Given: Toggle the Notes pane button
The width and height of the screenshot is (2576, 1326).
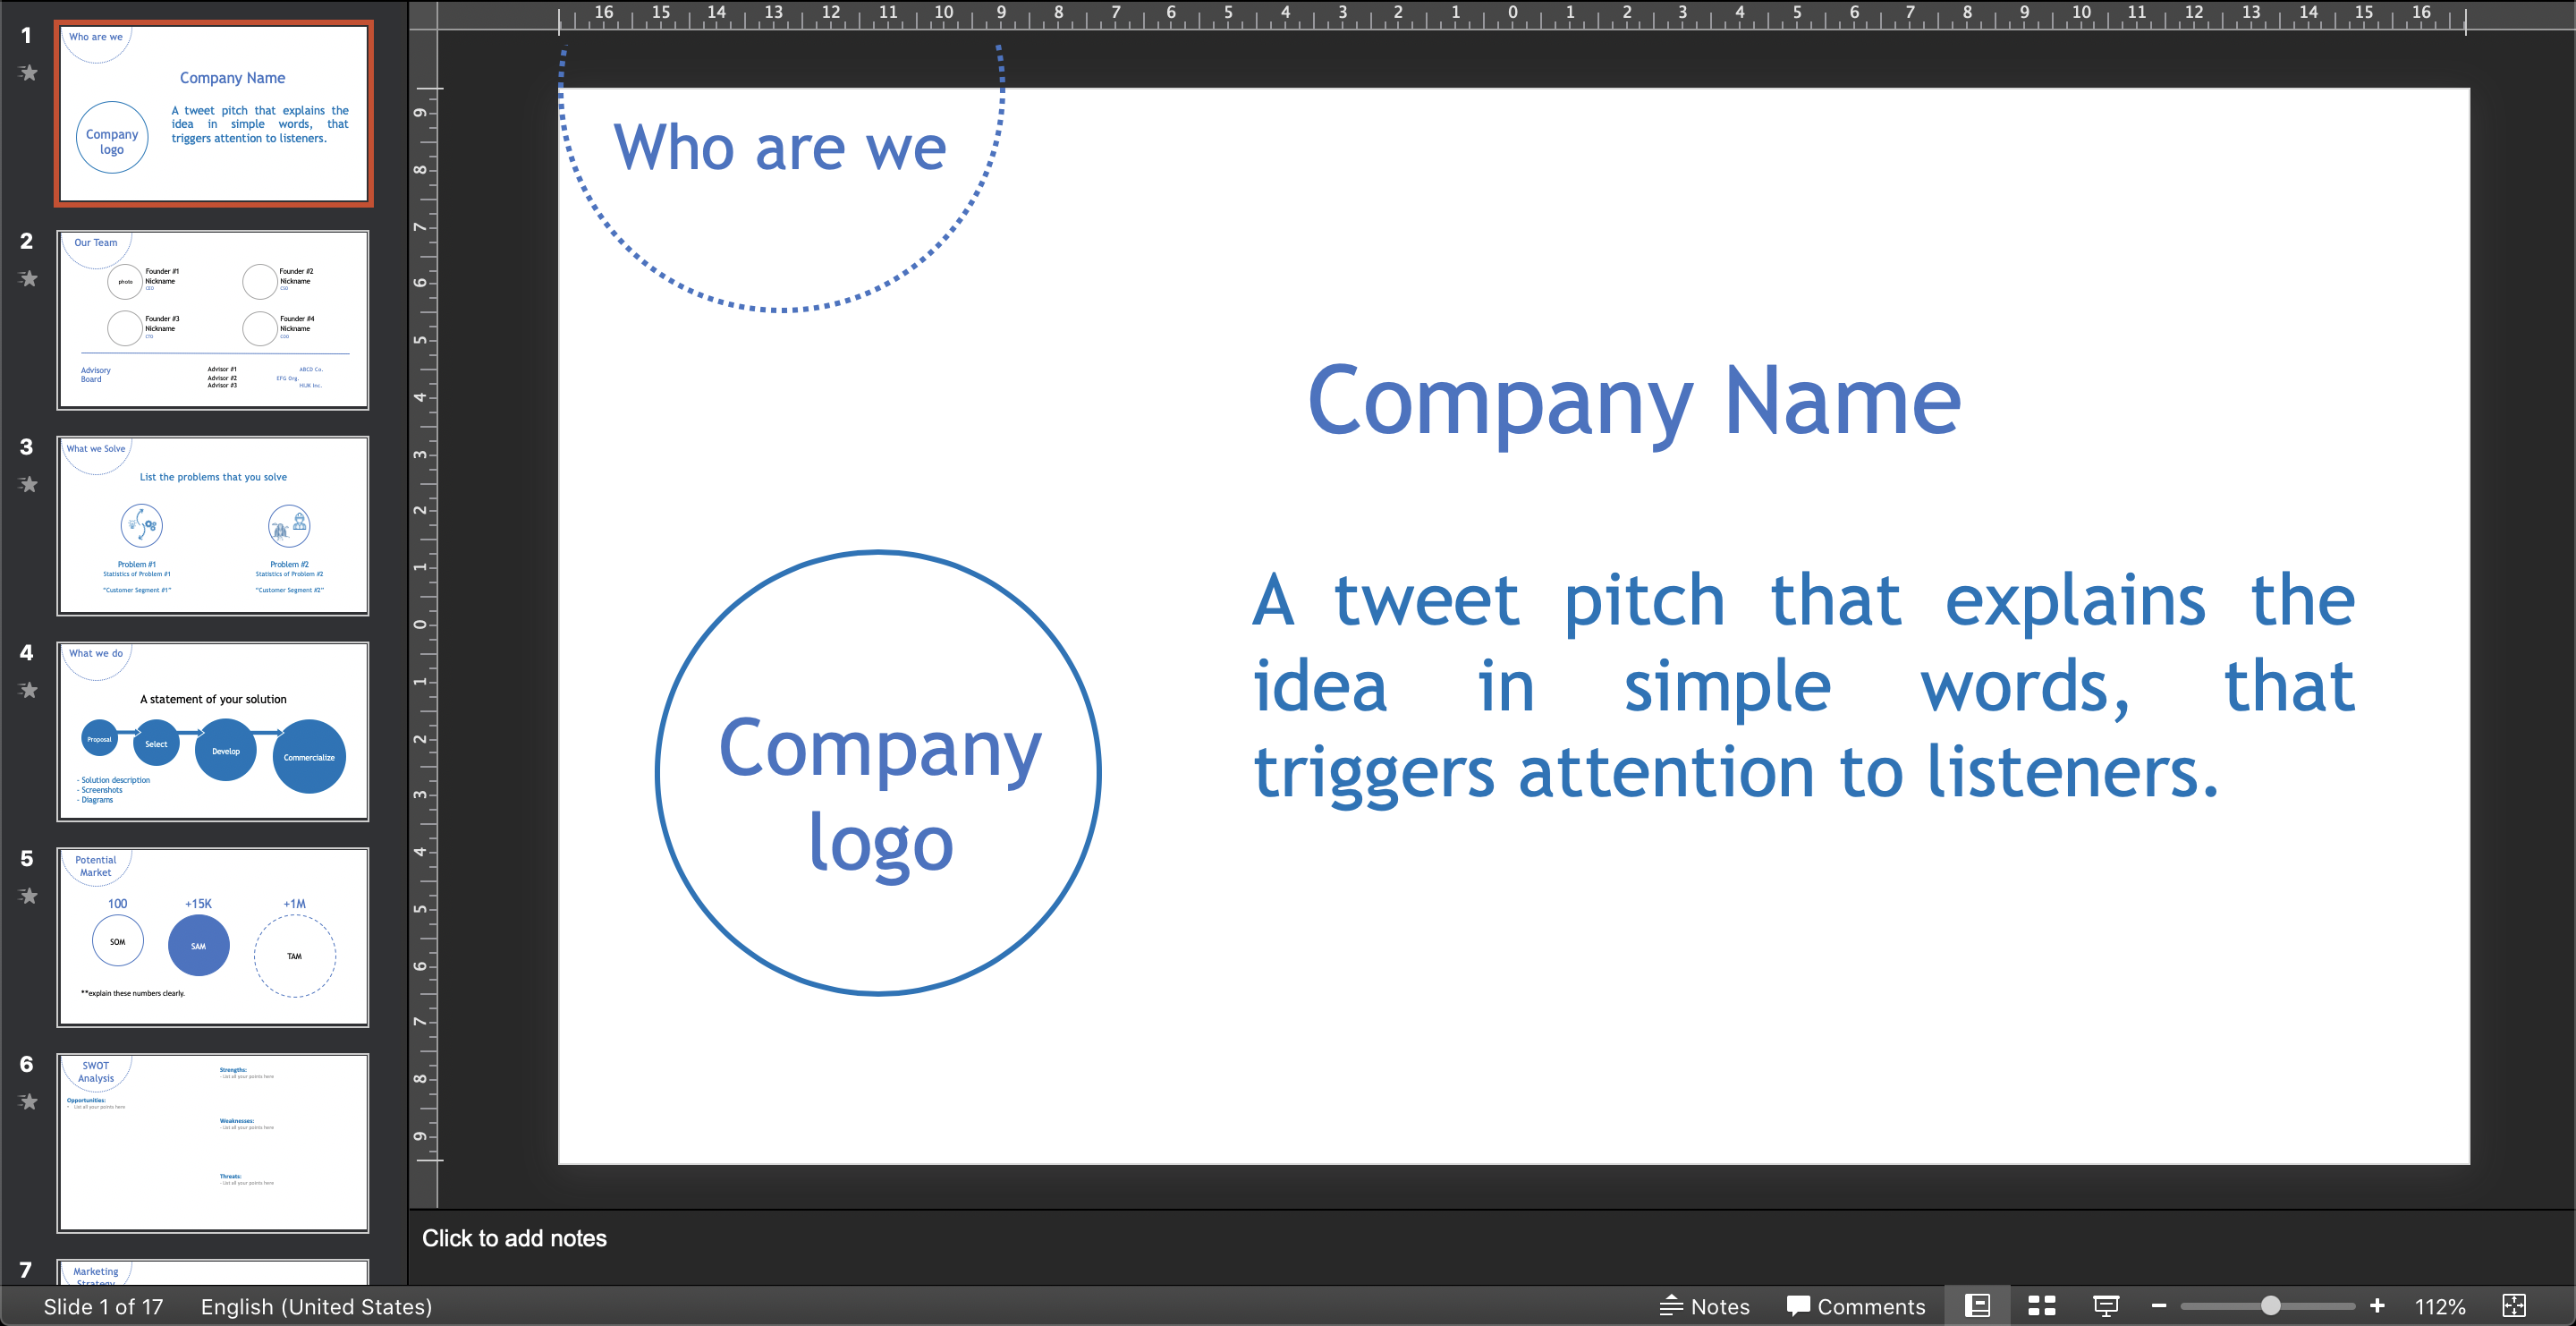Looking at the screenshot, I should click(1704, 1306).
